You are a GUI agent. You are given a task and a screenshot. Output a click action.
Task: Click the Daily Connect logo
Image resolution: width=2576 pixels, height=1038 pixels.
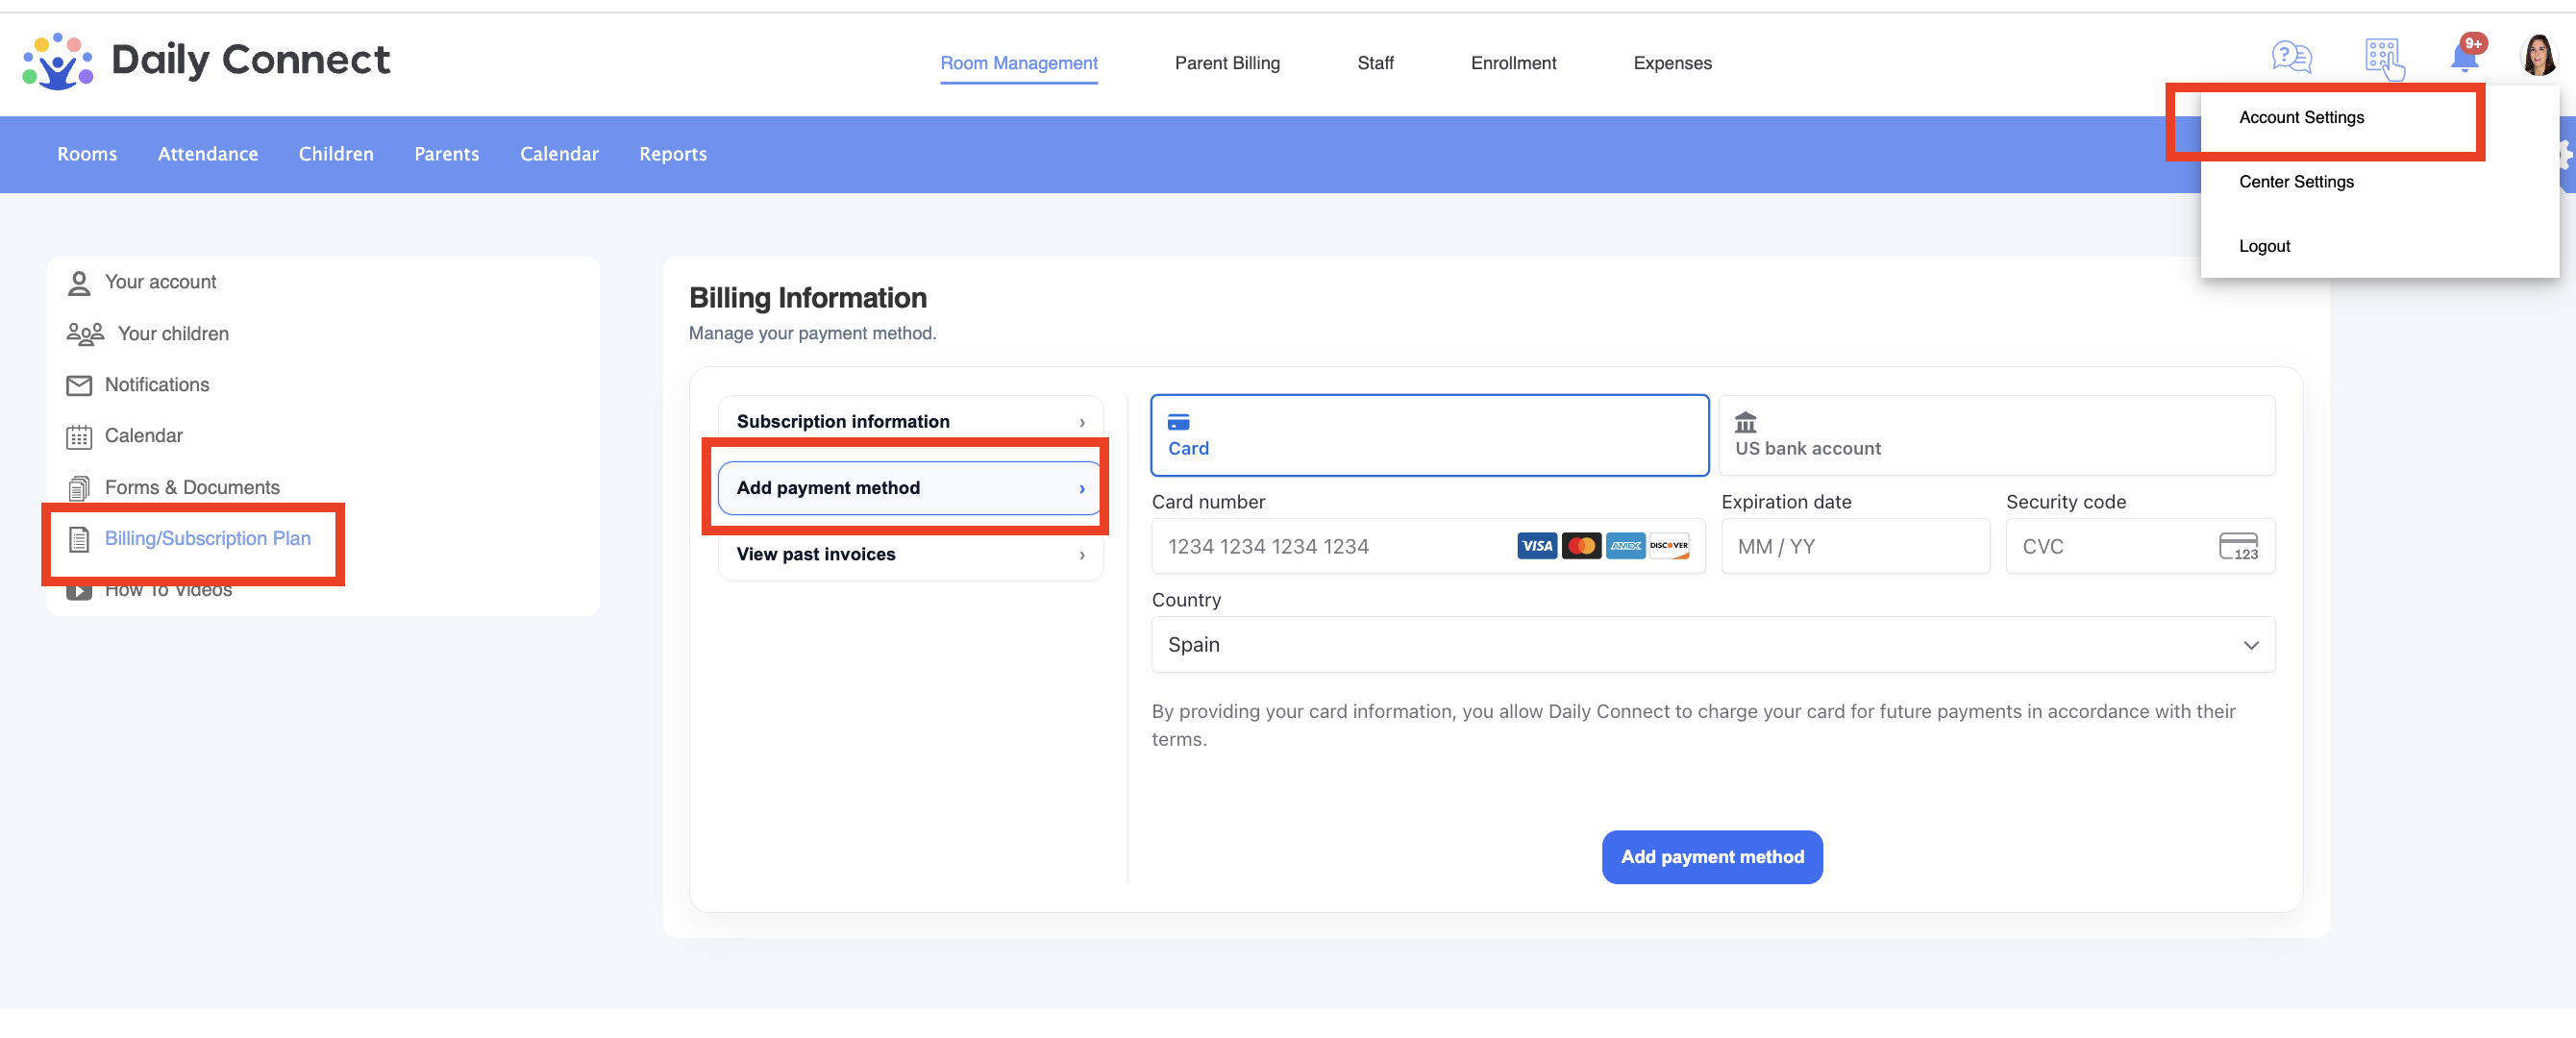coord(206,60)
